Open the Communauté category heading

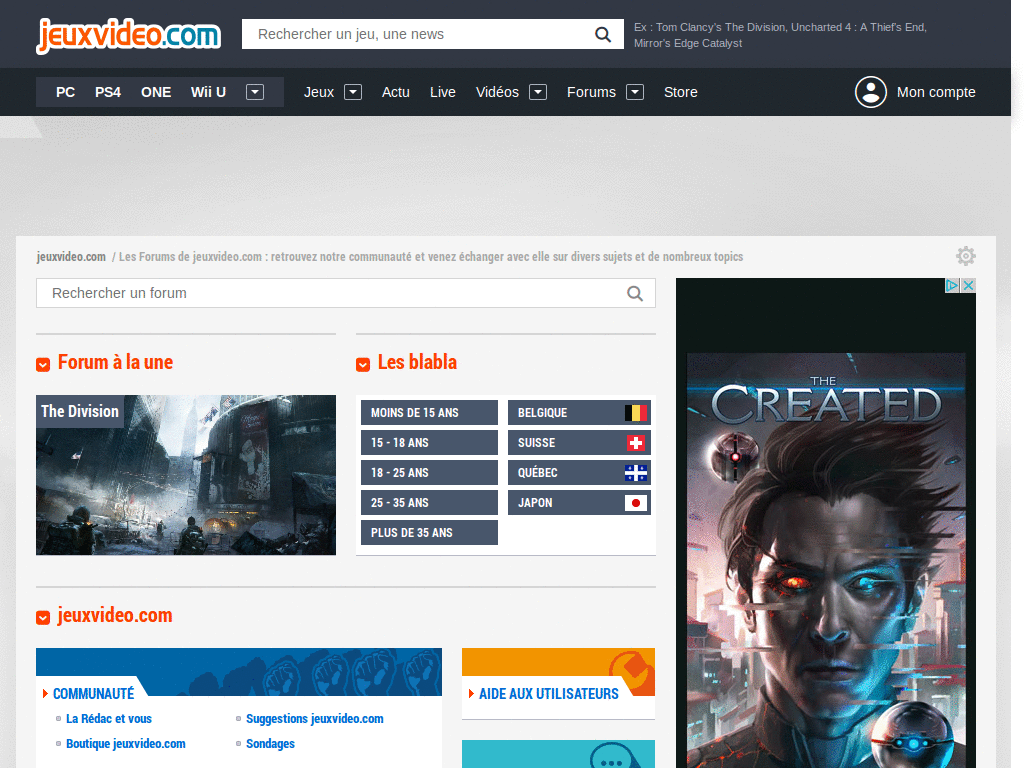click(93, 694)
